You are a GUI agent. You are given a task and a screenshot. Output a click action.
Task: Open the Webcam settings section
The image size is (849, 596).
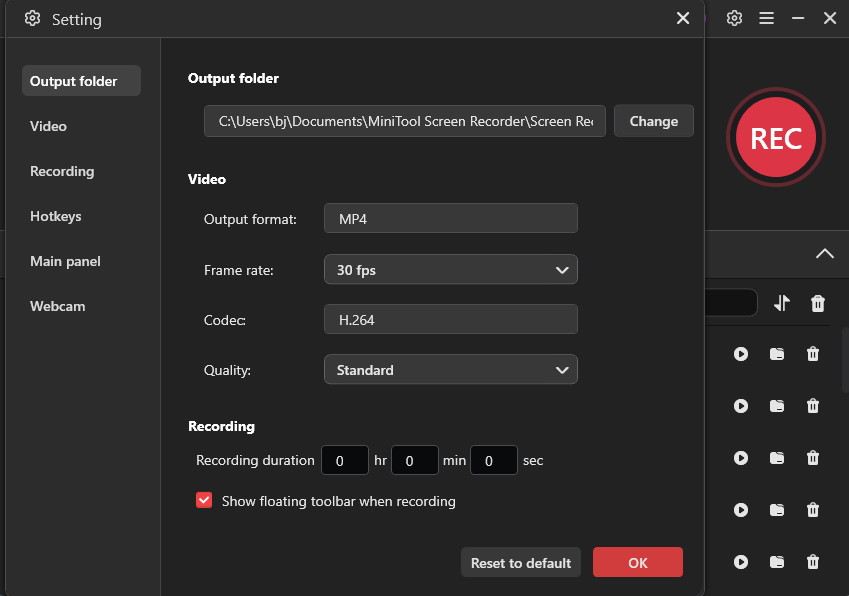click(x=57, y=306)
